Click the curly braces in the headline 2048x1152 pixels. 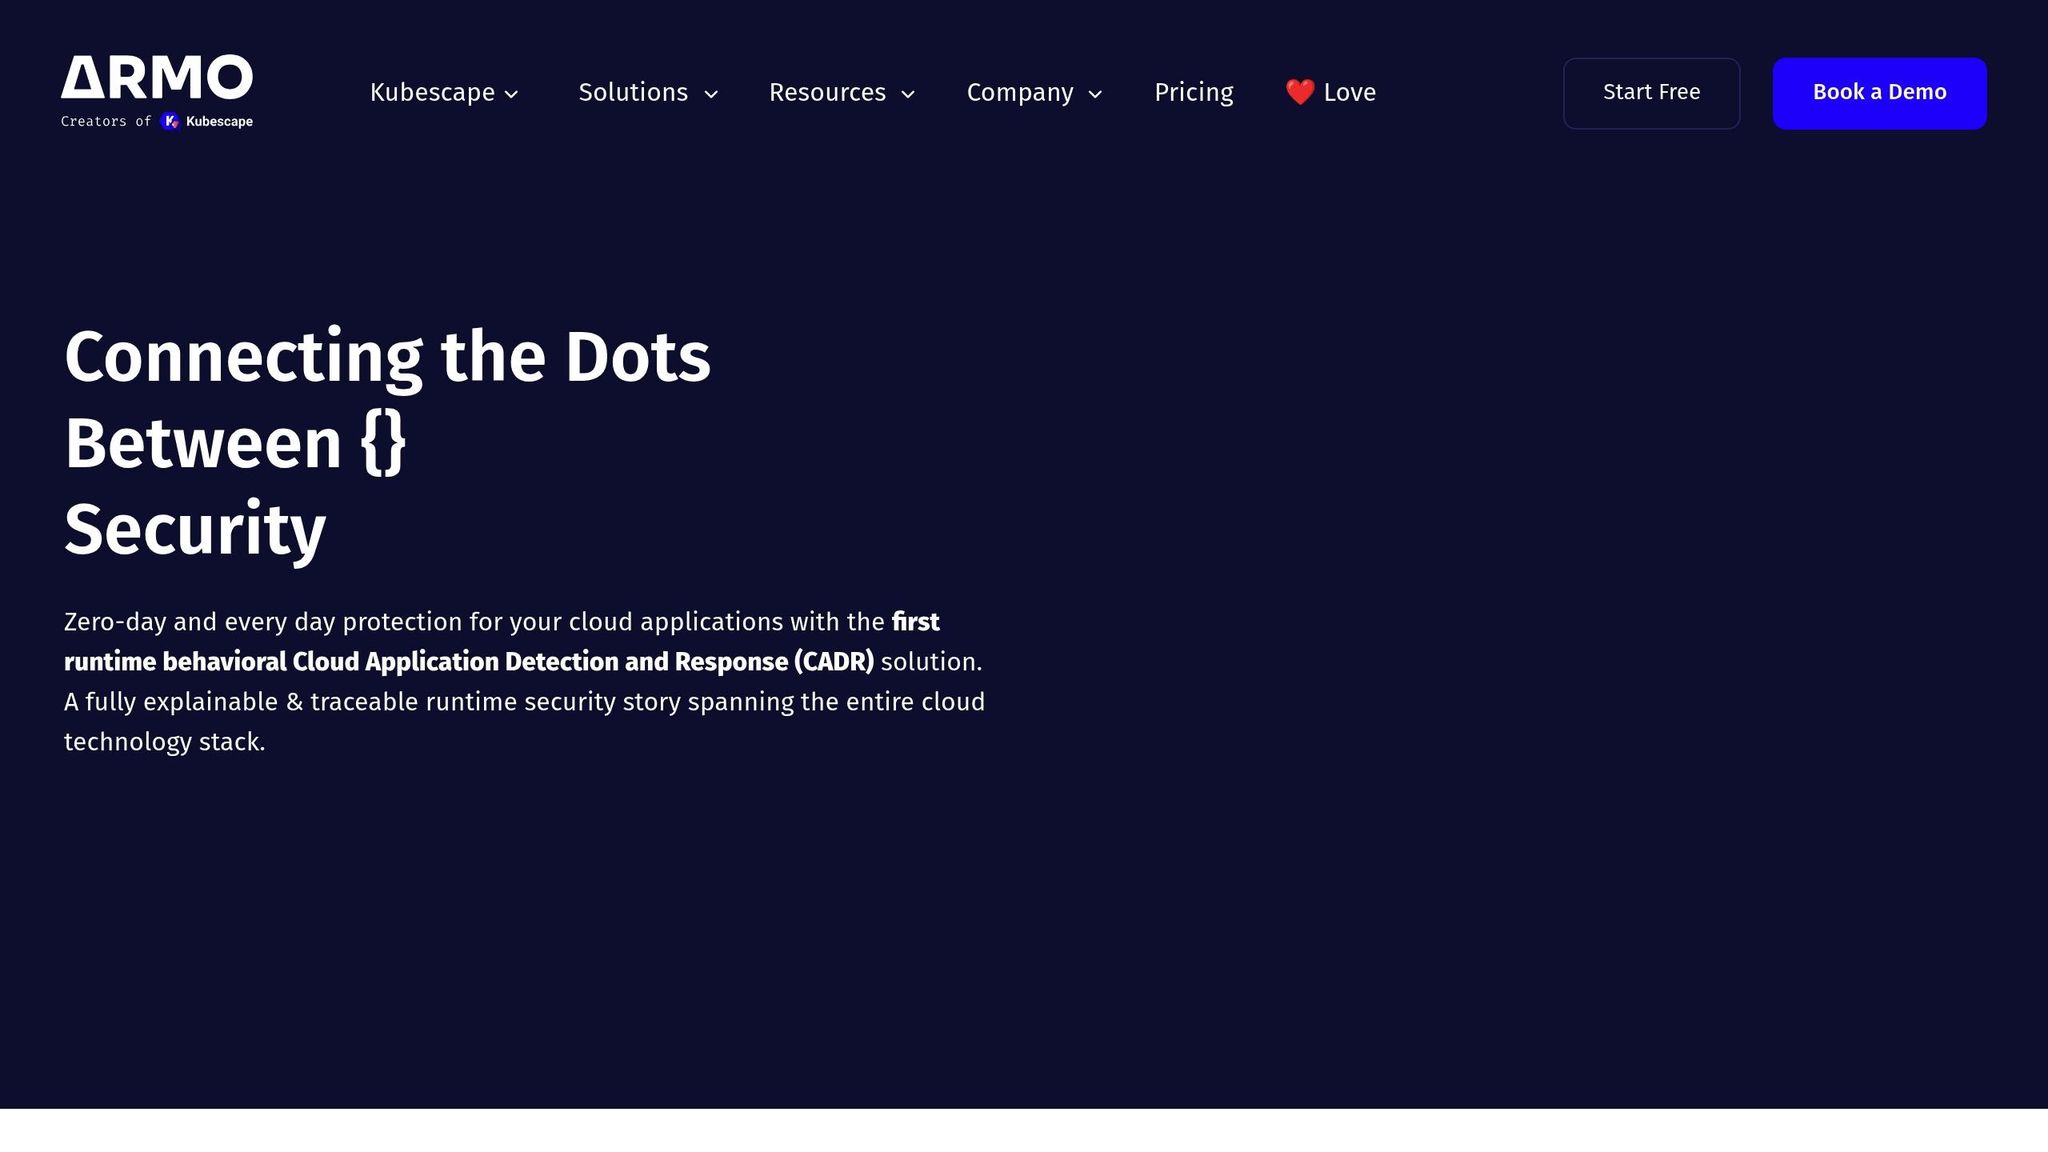click(x=383, y=443)
